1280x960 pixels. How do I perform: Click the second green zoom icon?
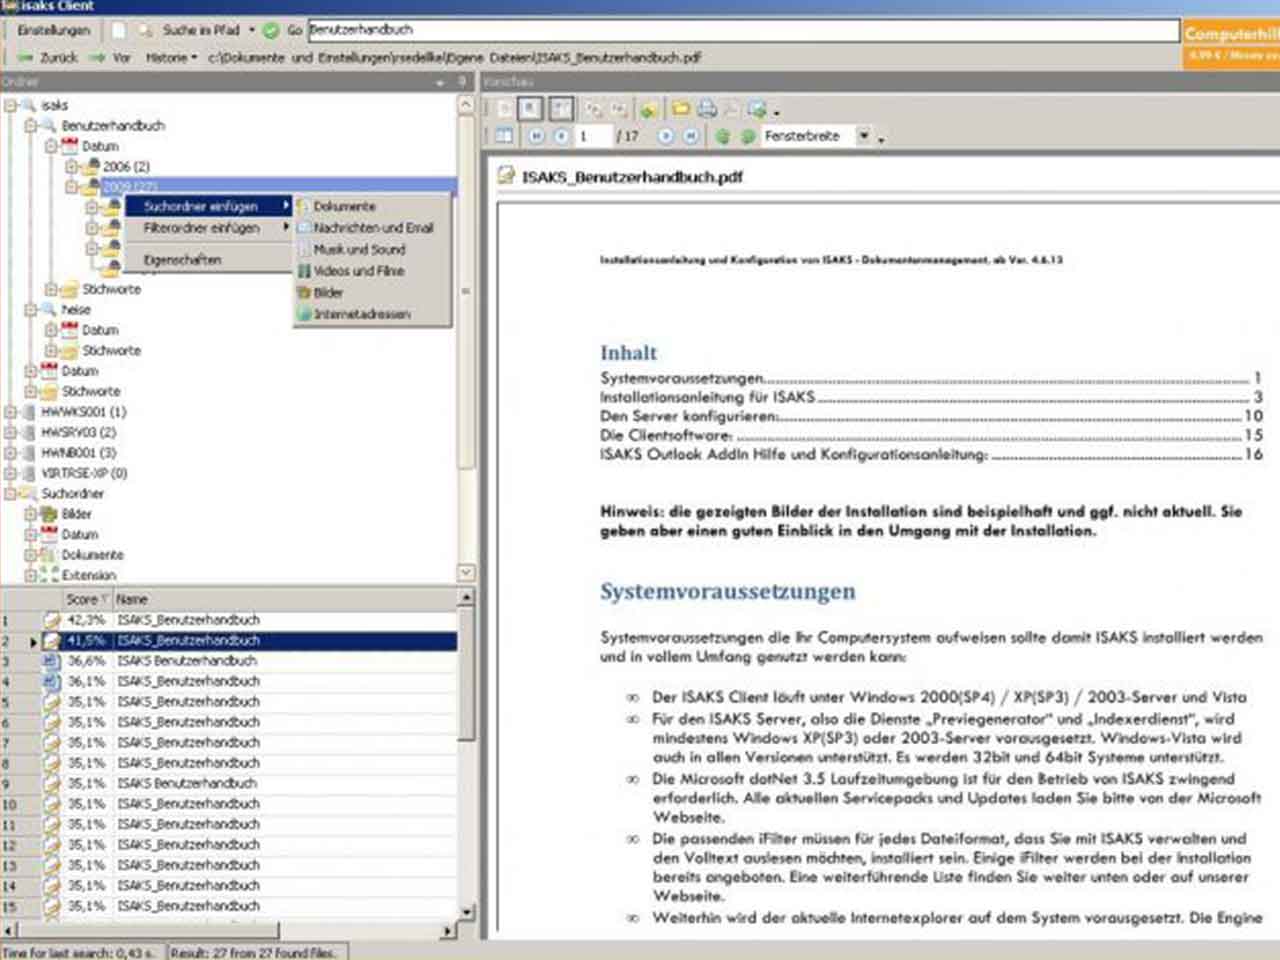tap(747, 136)
